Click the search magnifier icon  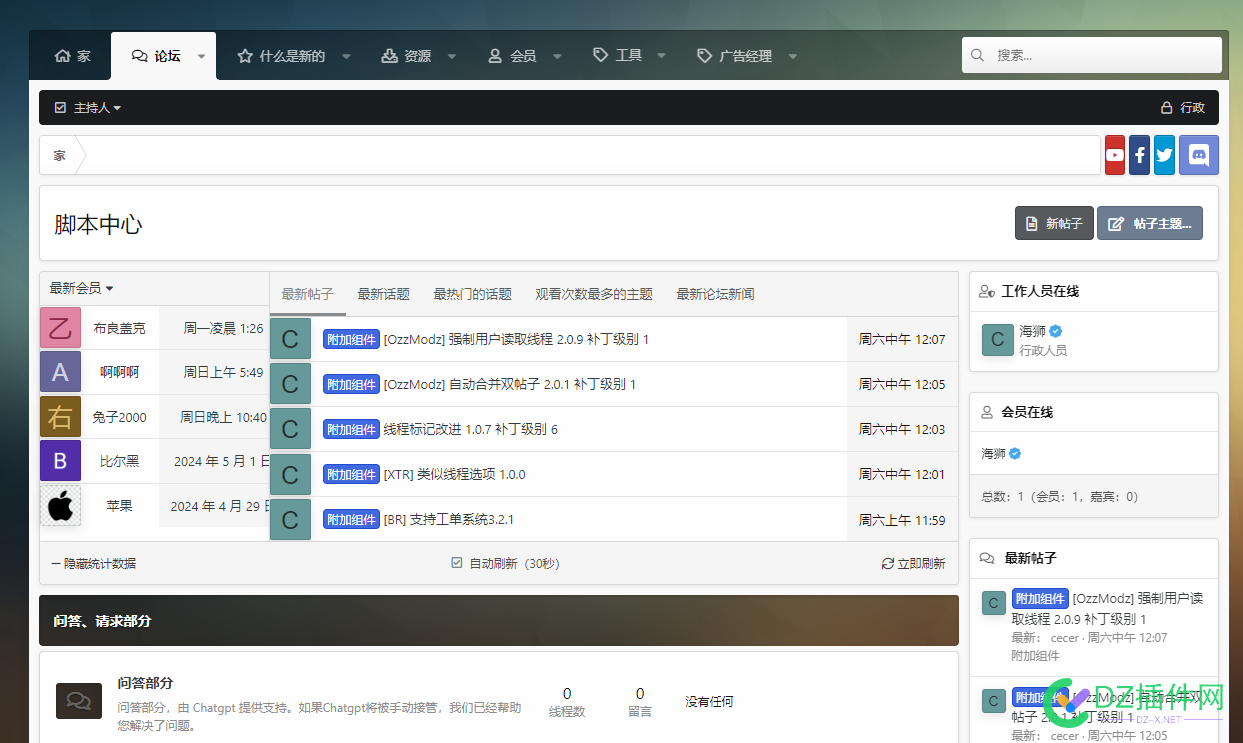pyautogui.click(x=978, y=55)
